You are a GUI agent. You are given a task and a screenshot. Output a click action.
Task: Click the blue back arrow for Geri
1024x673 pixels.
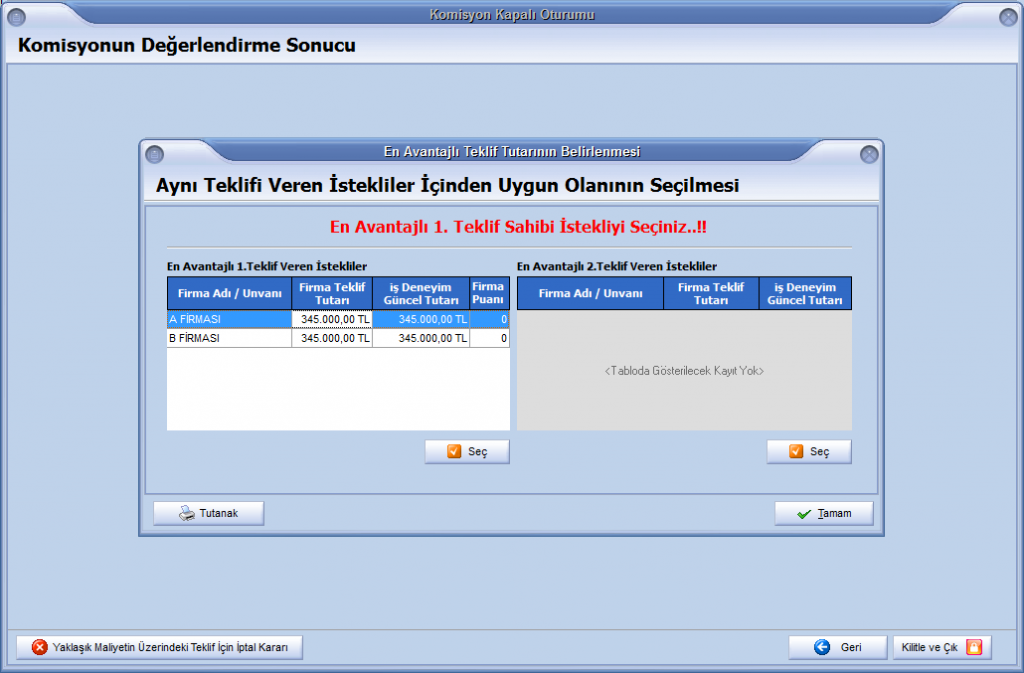pos(822,647)
